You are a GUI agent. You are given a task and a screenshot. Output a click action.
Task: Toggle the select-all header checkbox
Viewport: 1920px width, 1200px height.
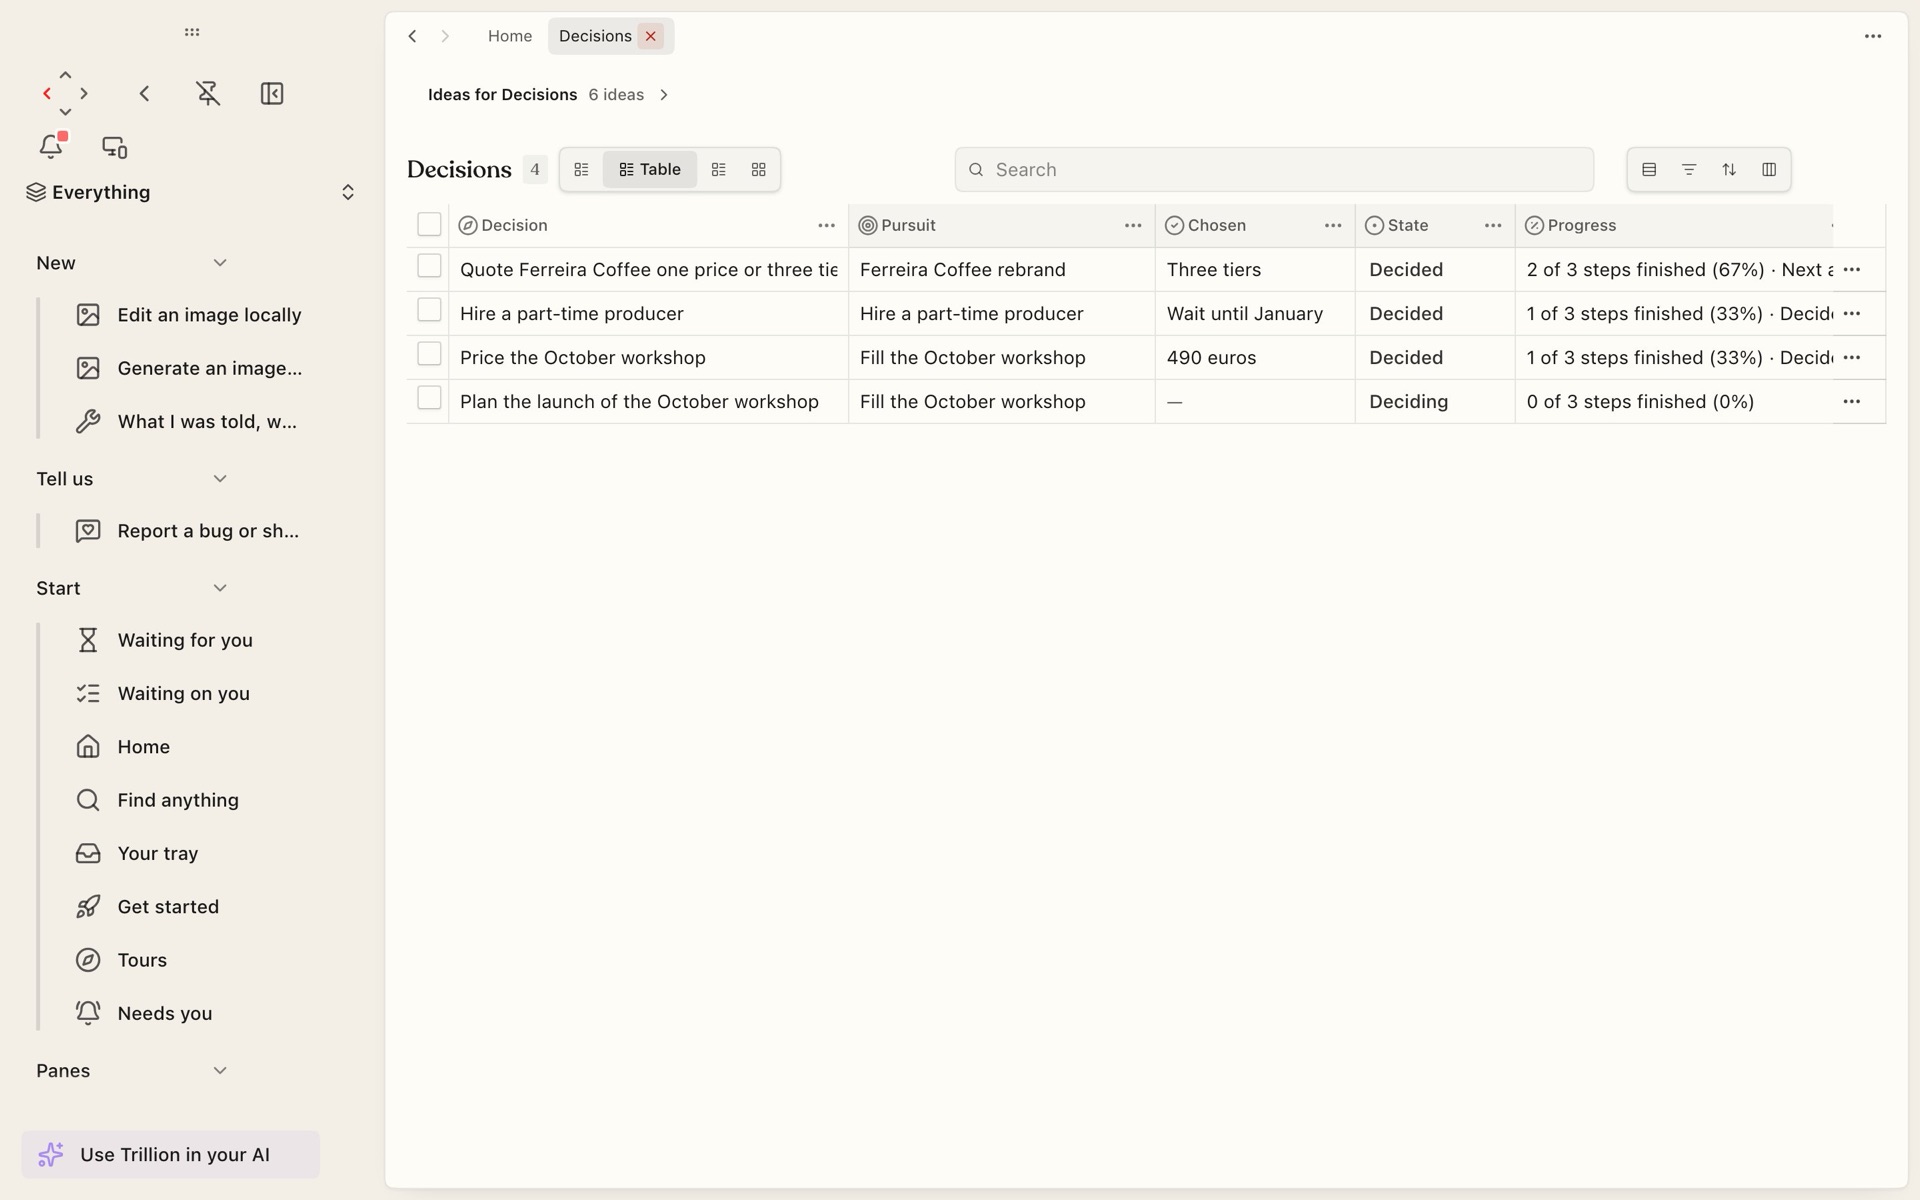click(x=429, y=225)
